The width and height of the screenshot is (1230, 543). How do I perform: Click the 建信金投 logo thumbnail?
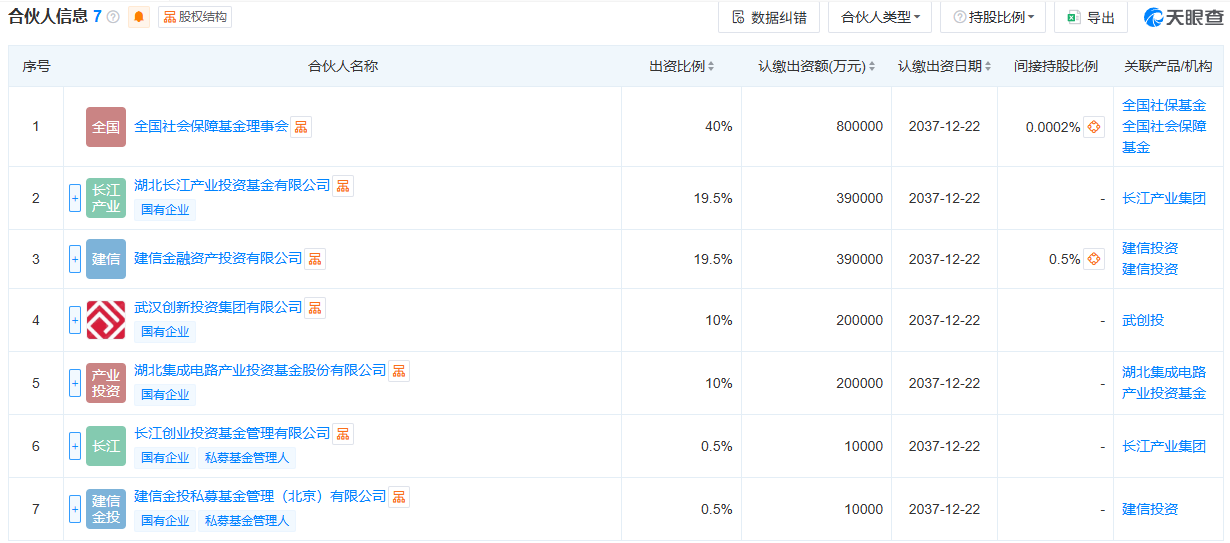point(106,509)
